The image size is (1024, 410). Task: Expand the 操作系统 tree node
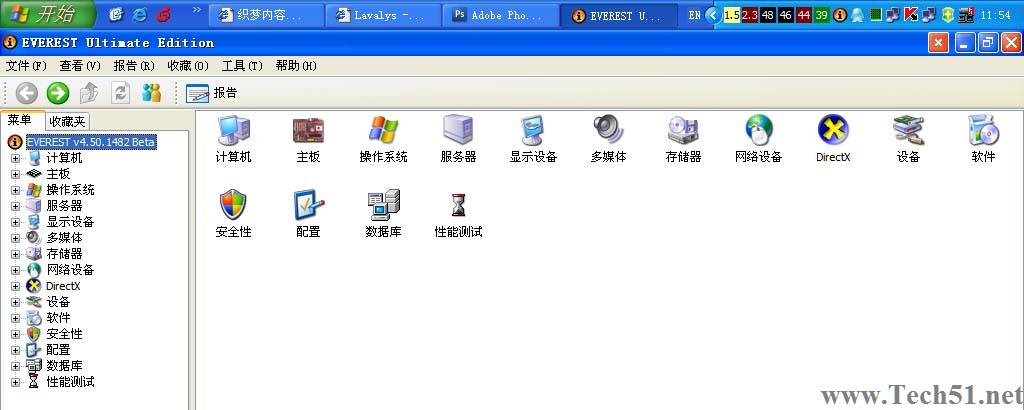click(16, 190)
